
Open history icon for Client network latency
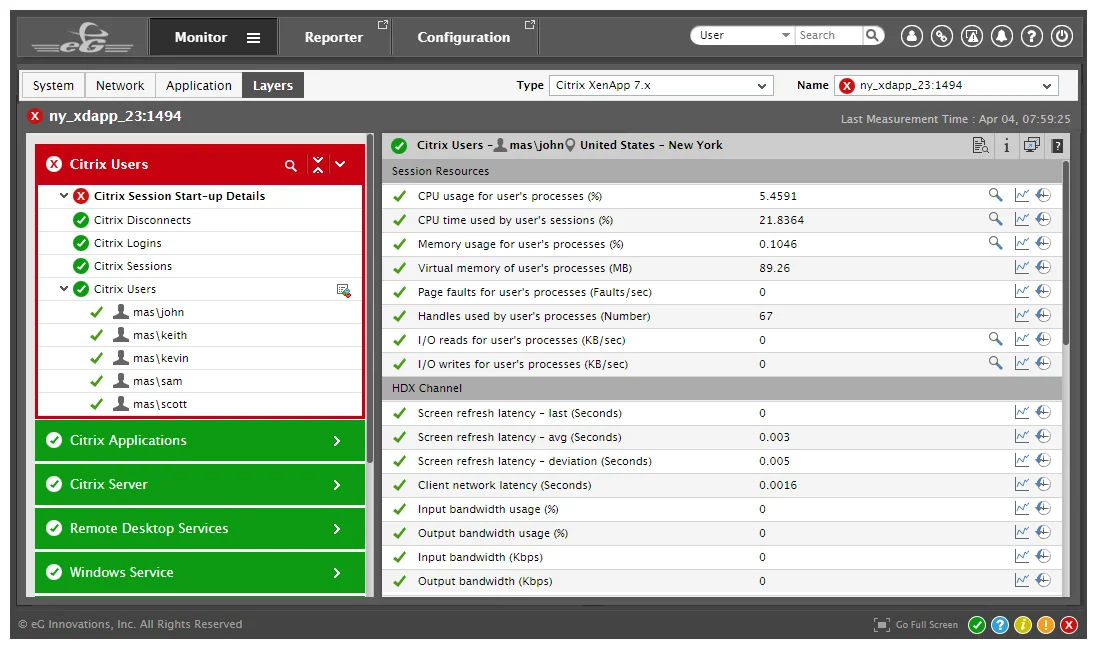pyautogui.click(x=1043, y=484)
